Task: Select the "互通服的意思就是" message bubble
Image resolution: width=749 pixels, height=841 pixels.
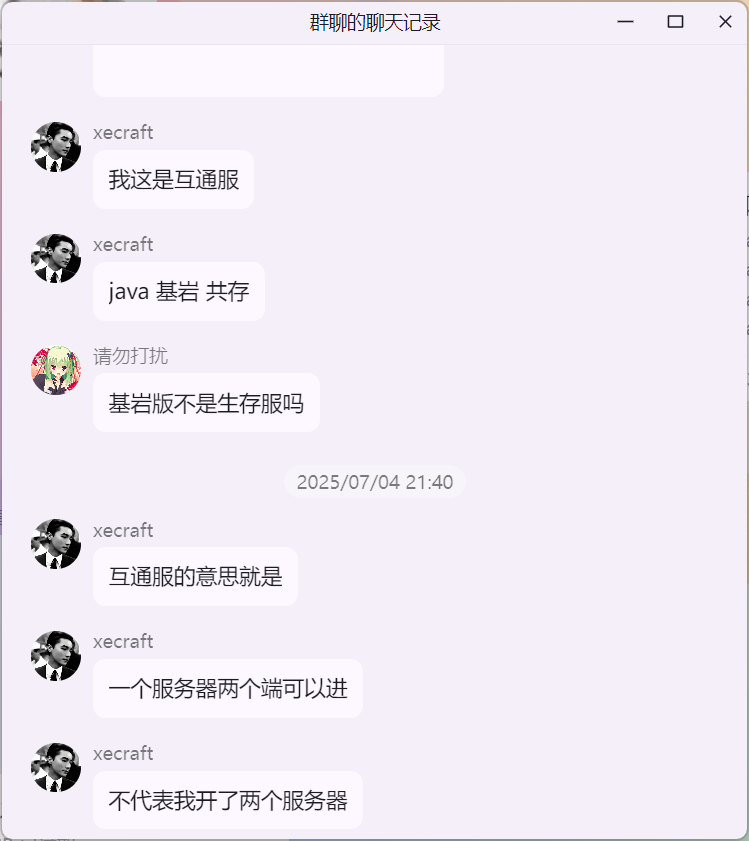Action: 195,577
